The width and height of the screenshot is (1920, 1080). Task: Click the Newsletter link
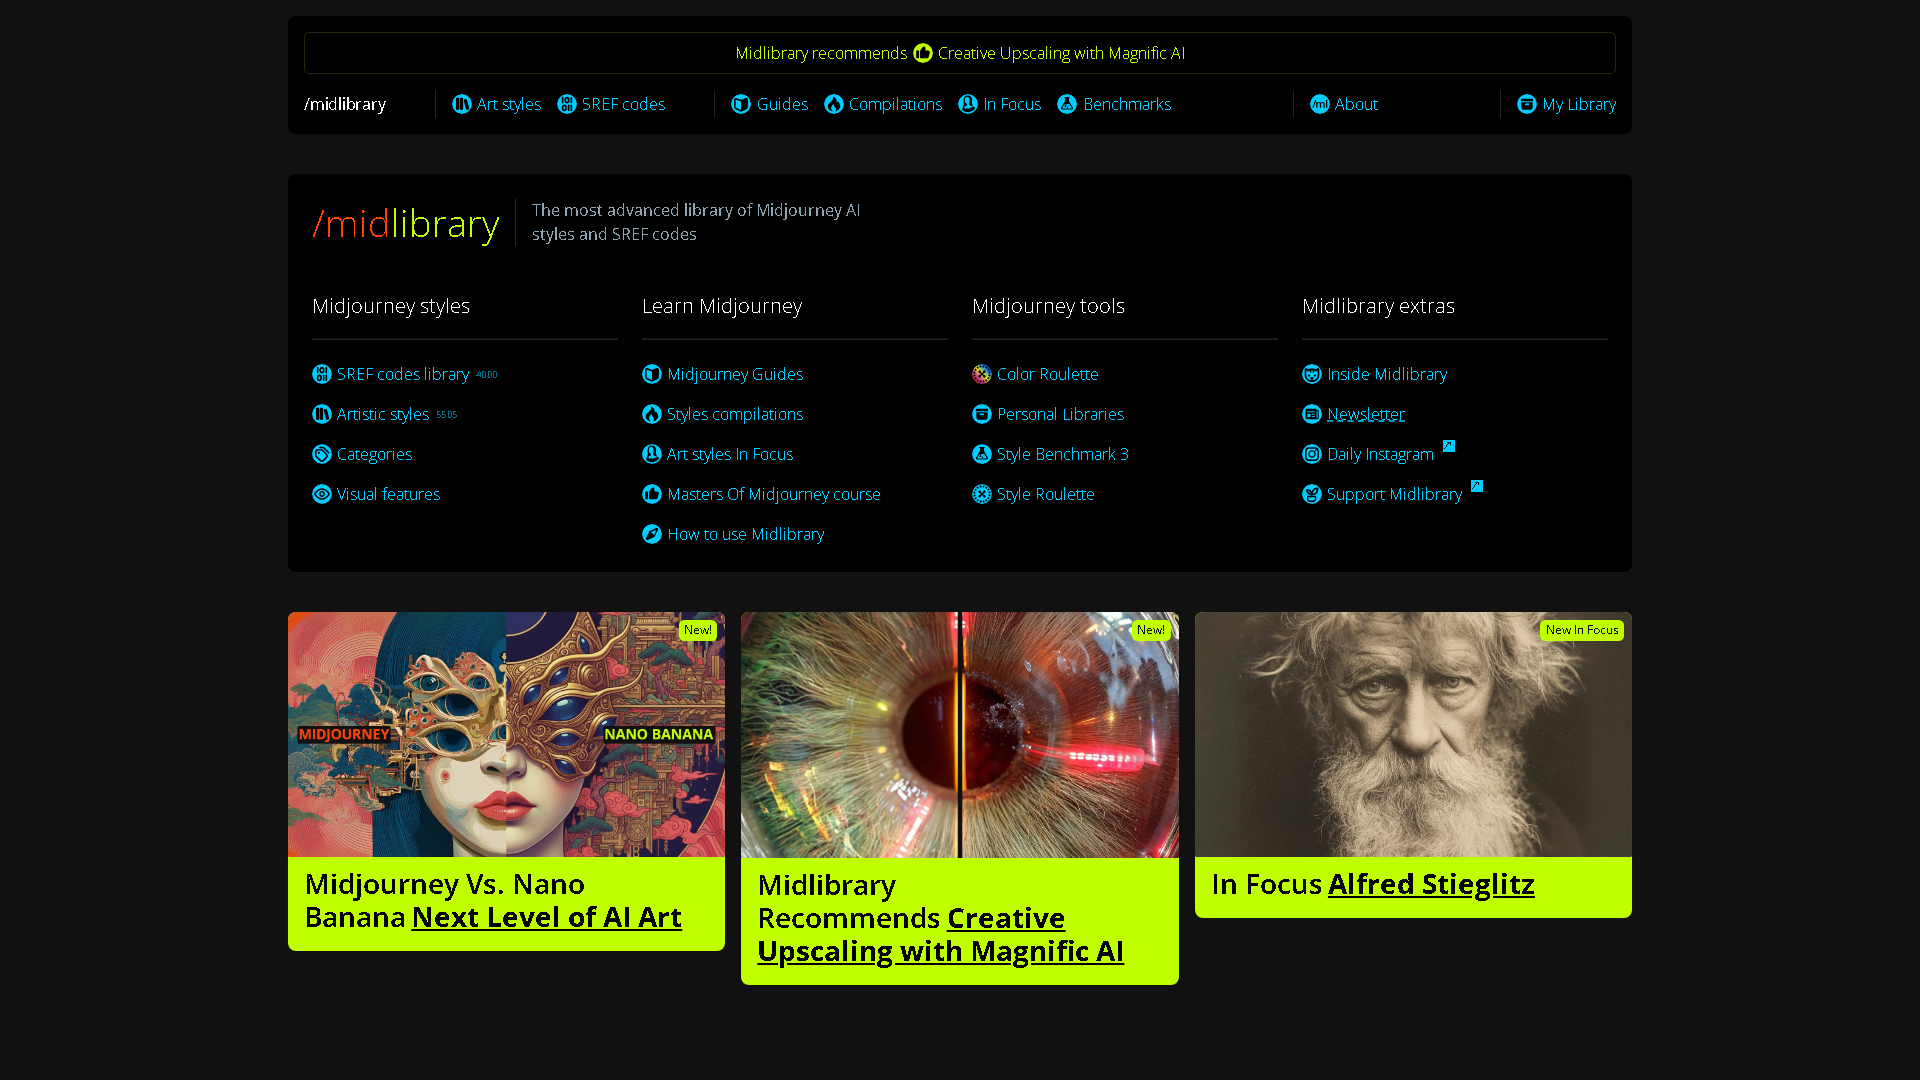pos(1366,414)
